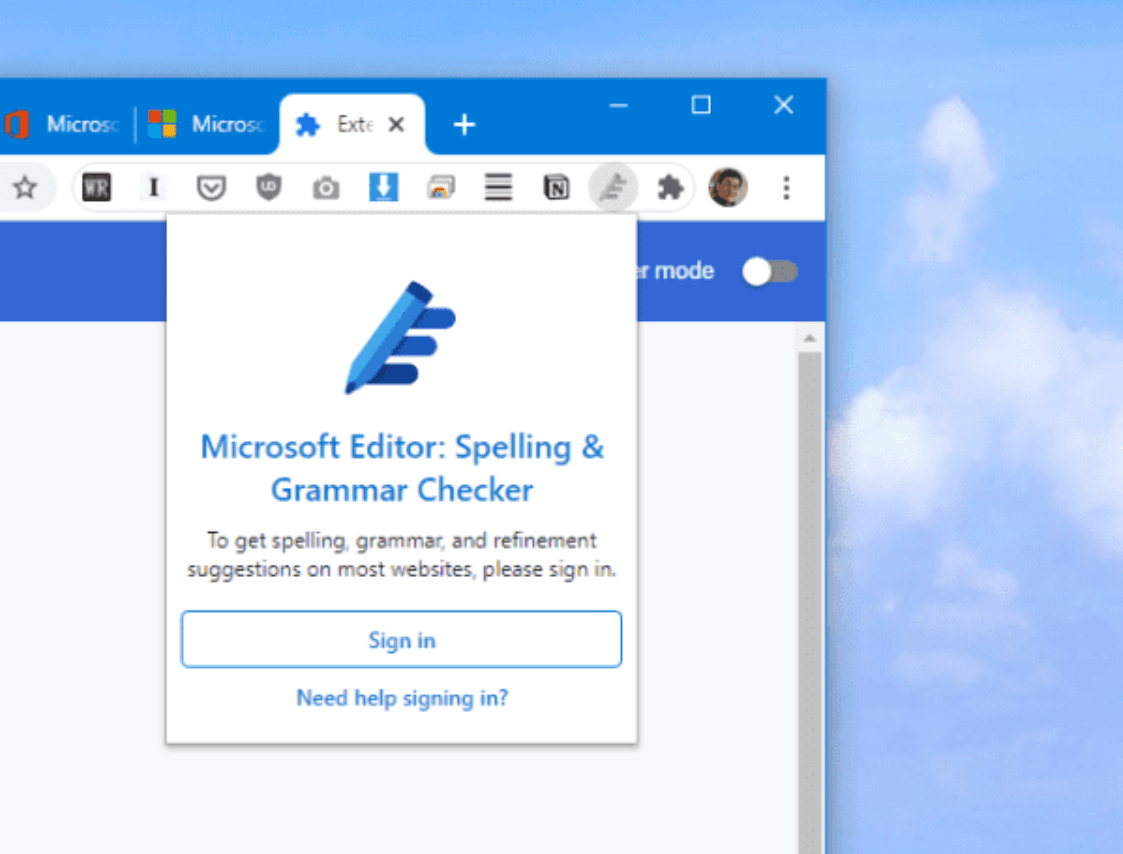Open the shield-shaped extension icon

267,187
